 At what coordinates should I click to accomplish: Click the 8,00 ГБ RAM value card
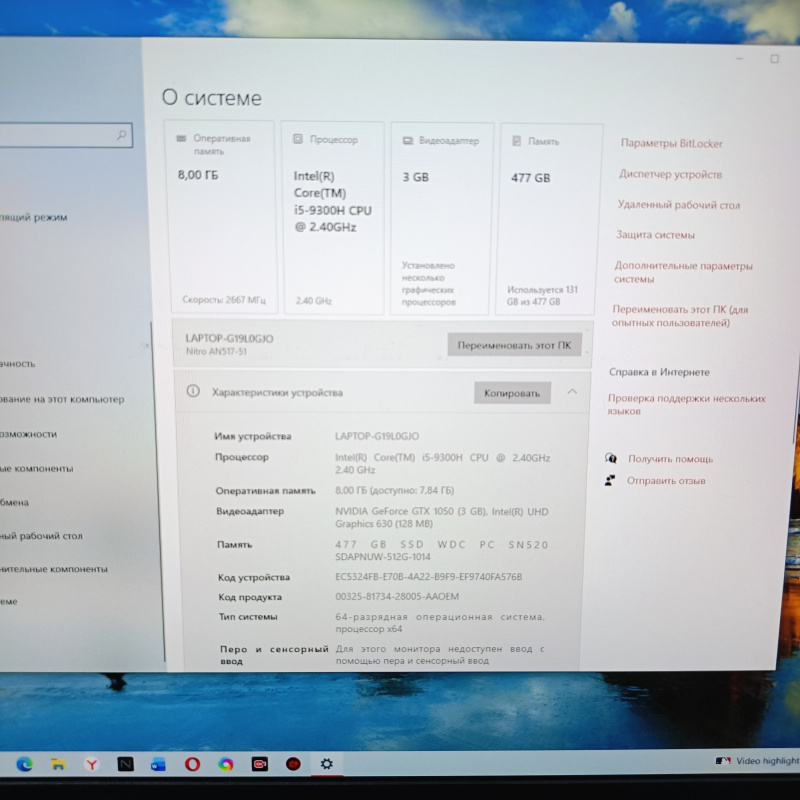pos(221,217)
